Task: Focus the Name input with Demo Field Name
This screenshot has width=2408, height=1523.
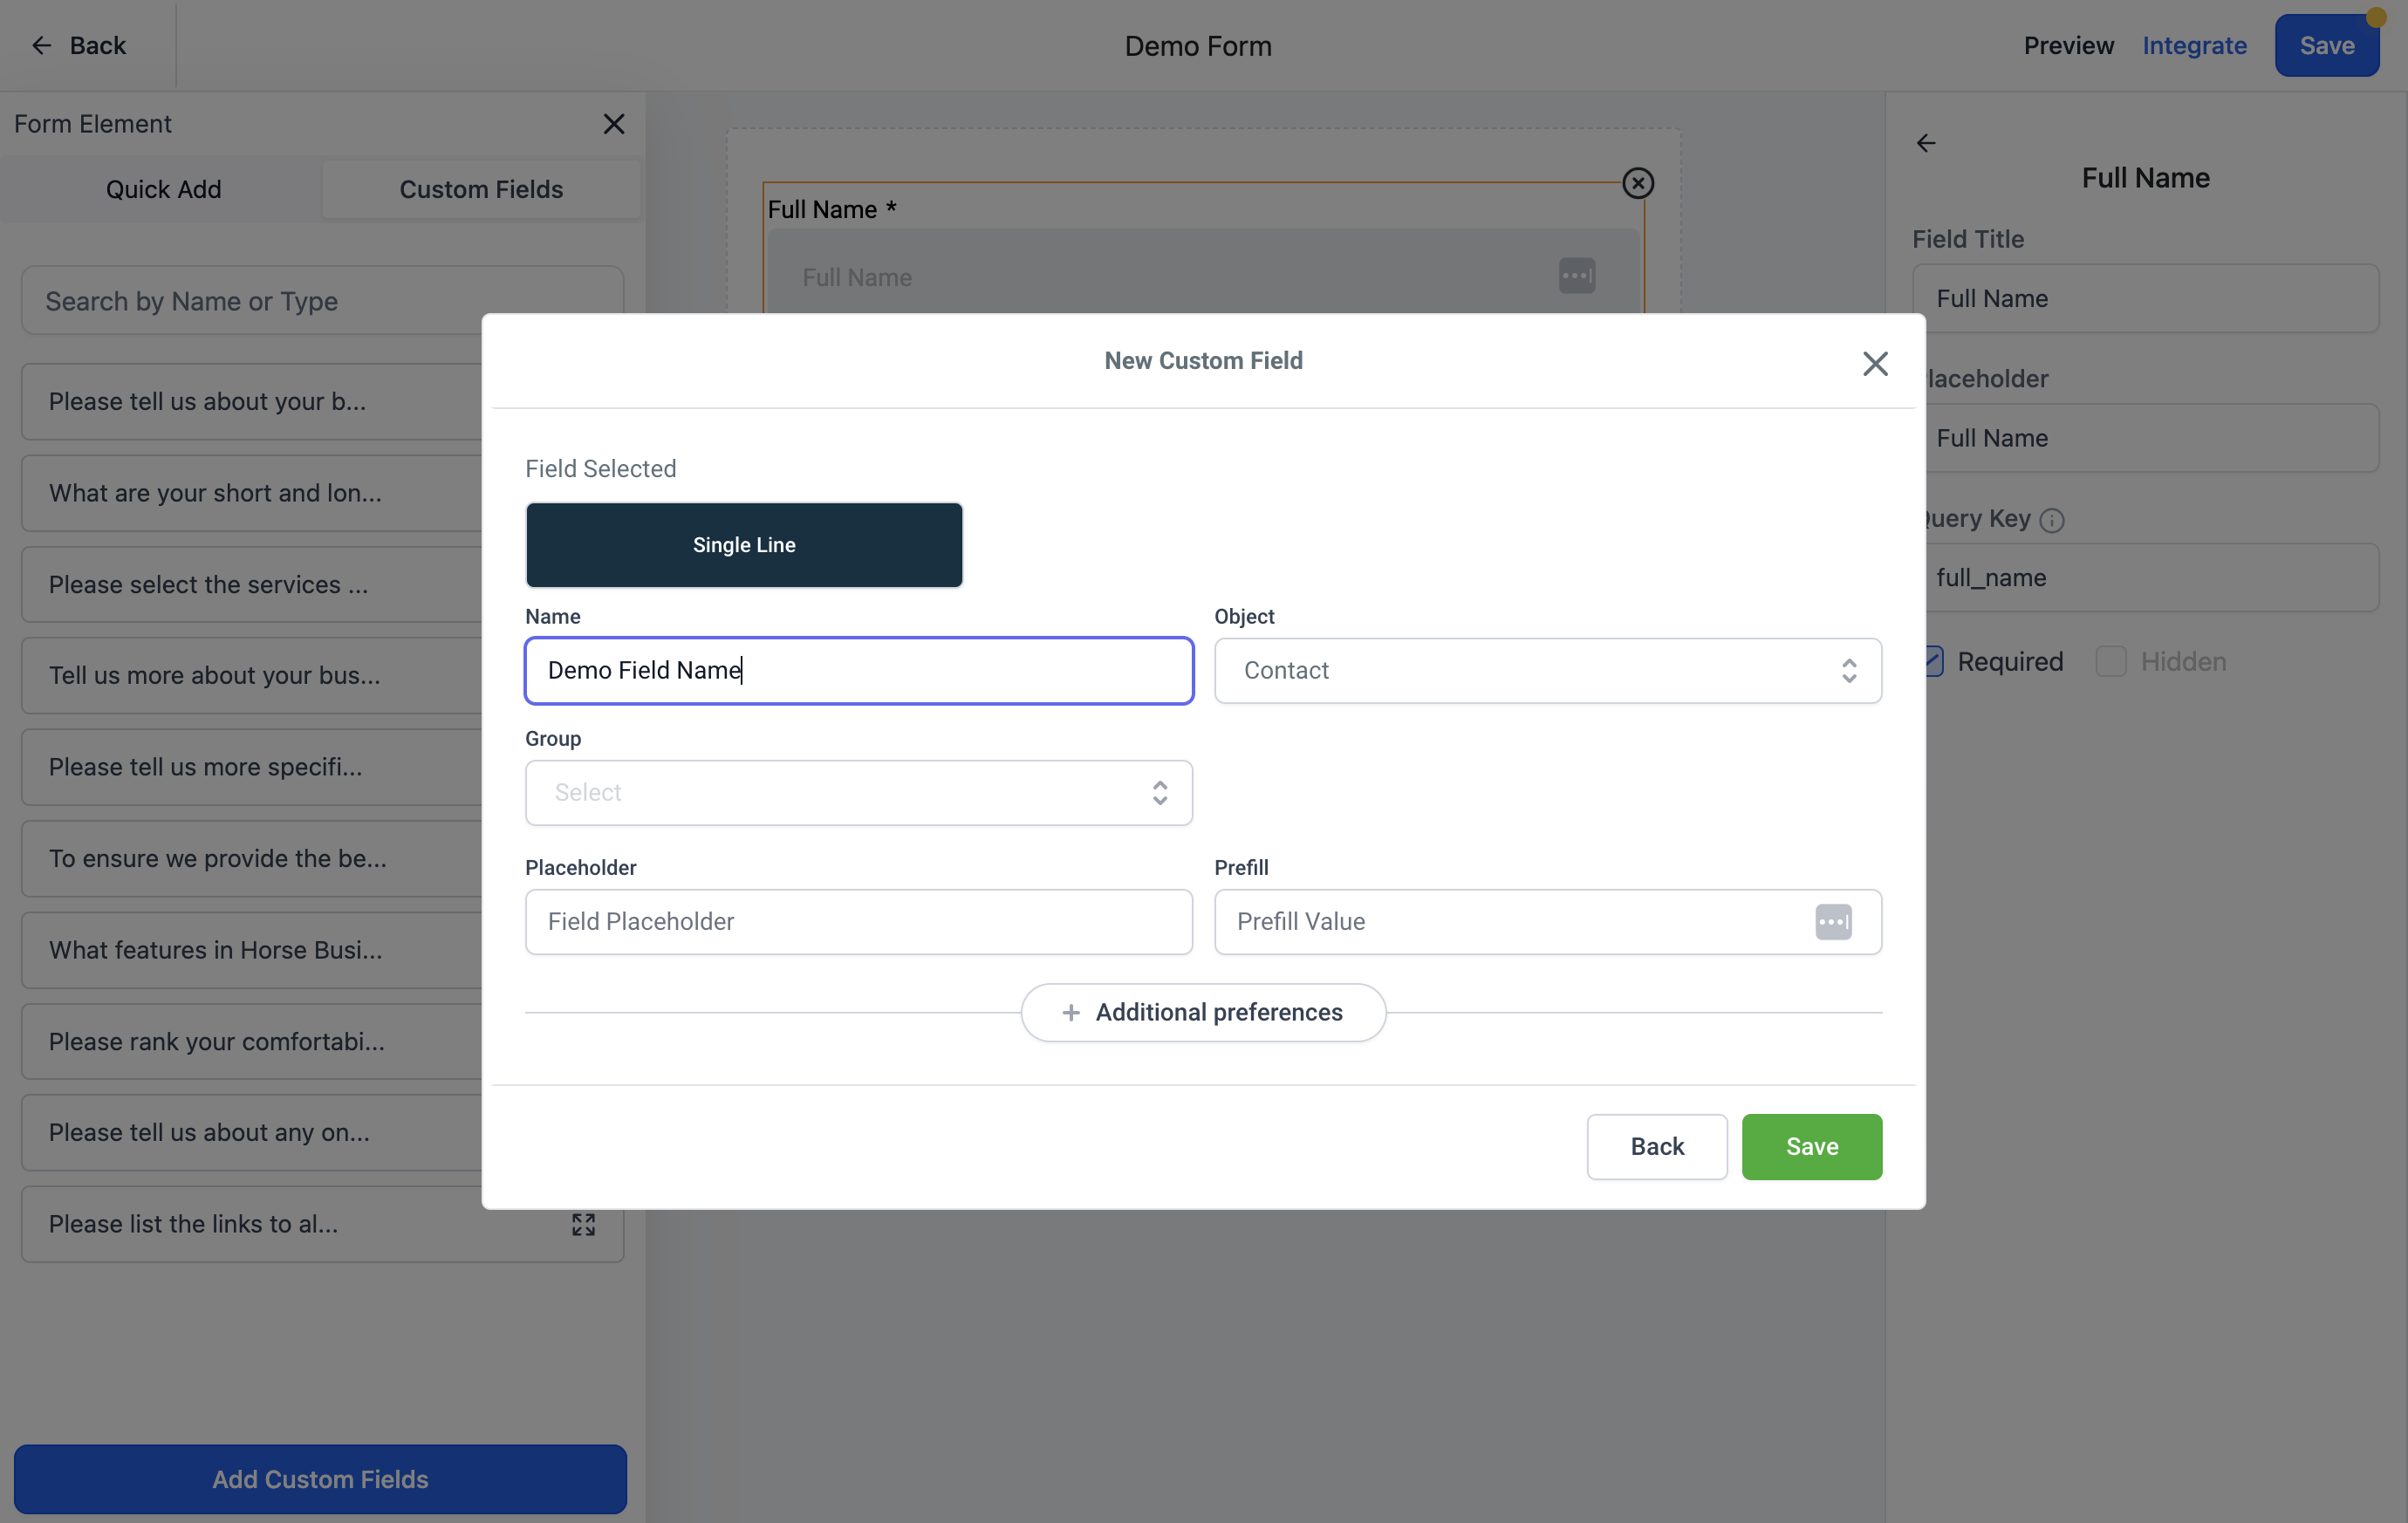Action: point(859,670)
